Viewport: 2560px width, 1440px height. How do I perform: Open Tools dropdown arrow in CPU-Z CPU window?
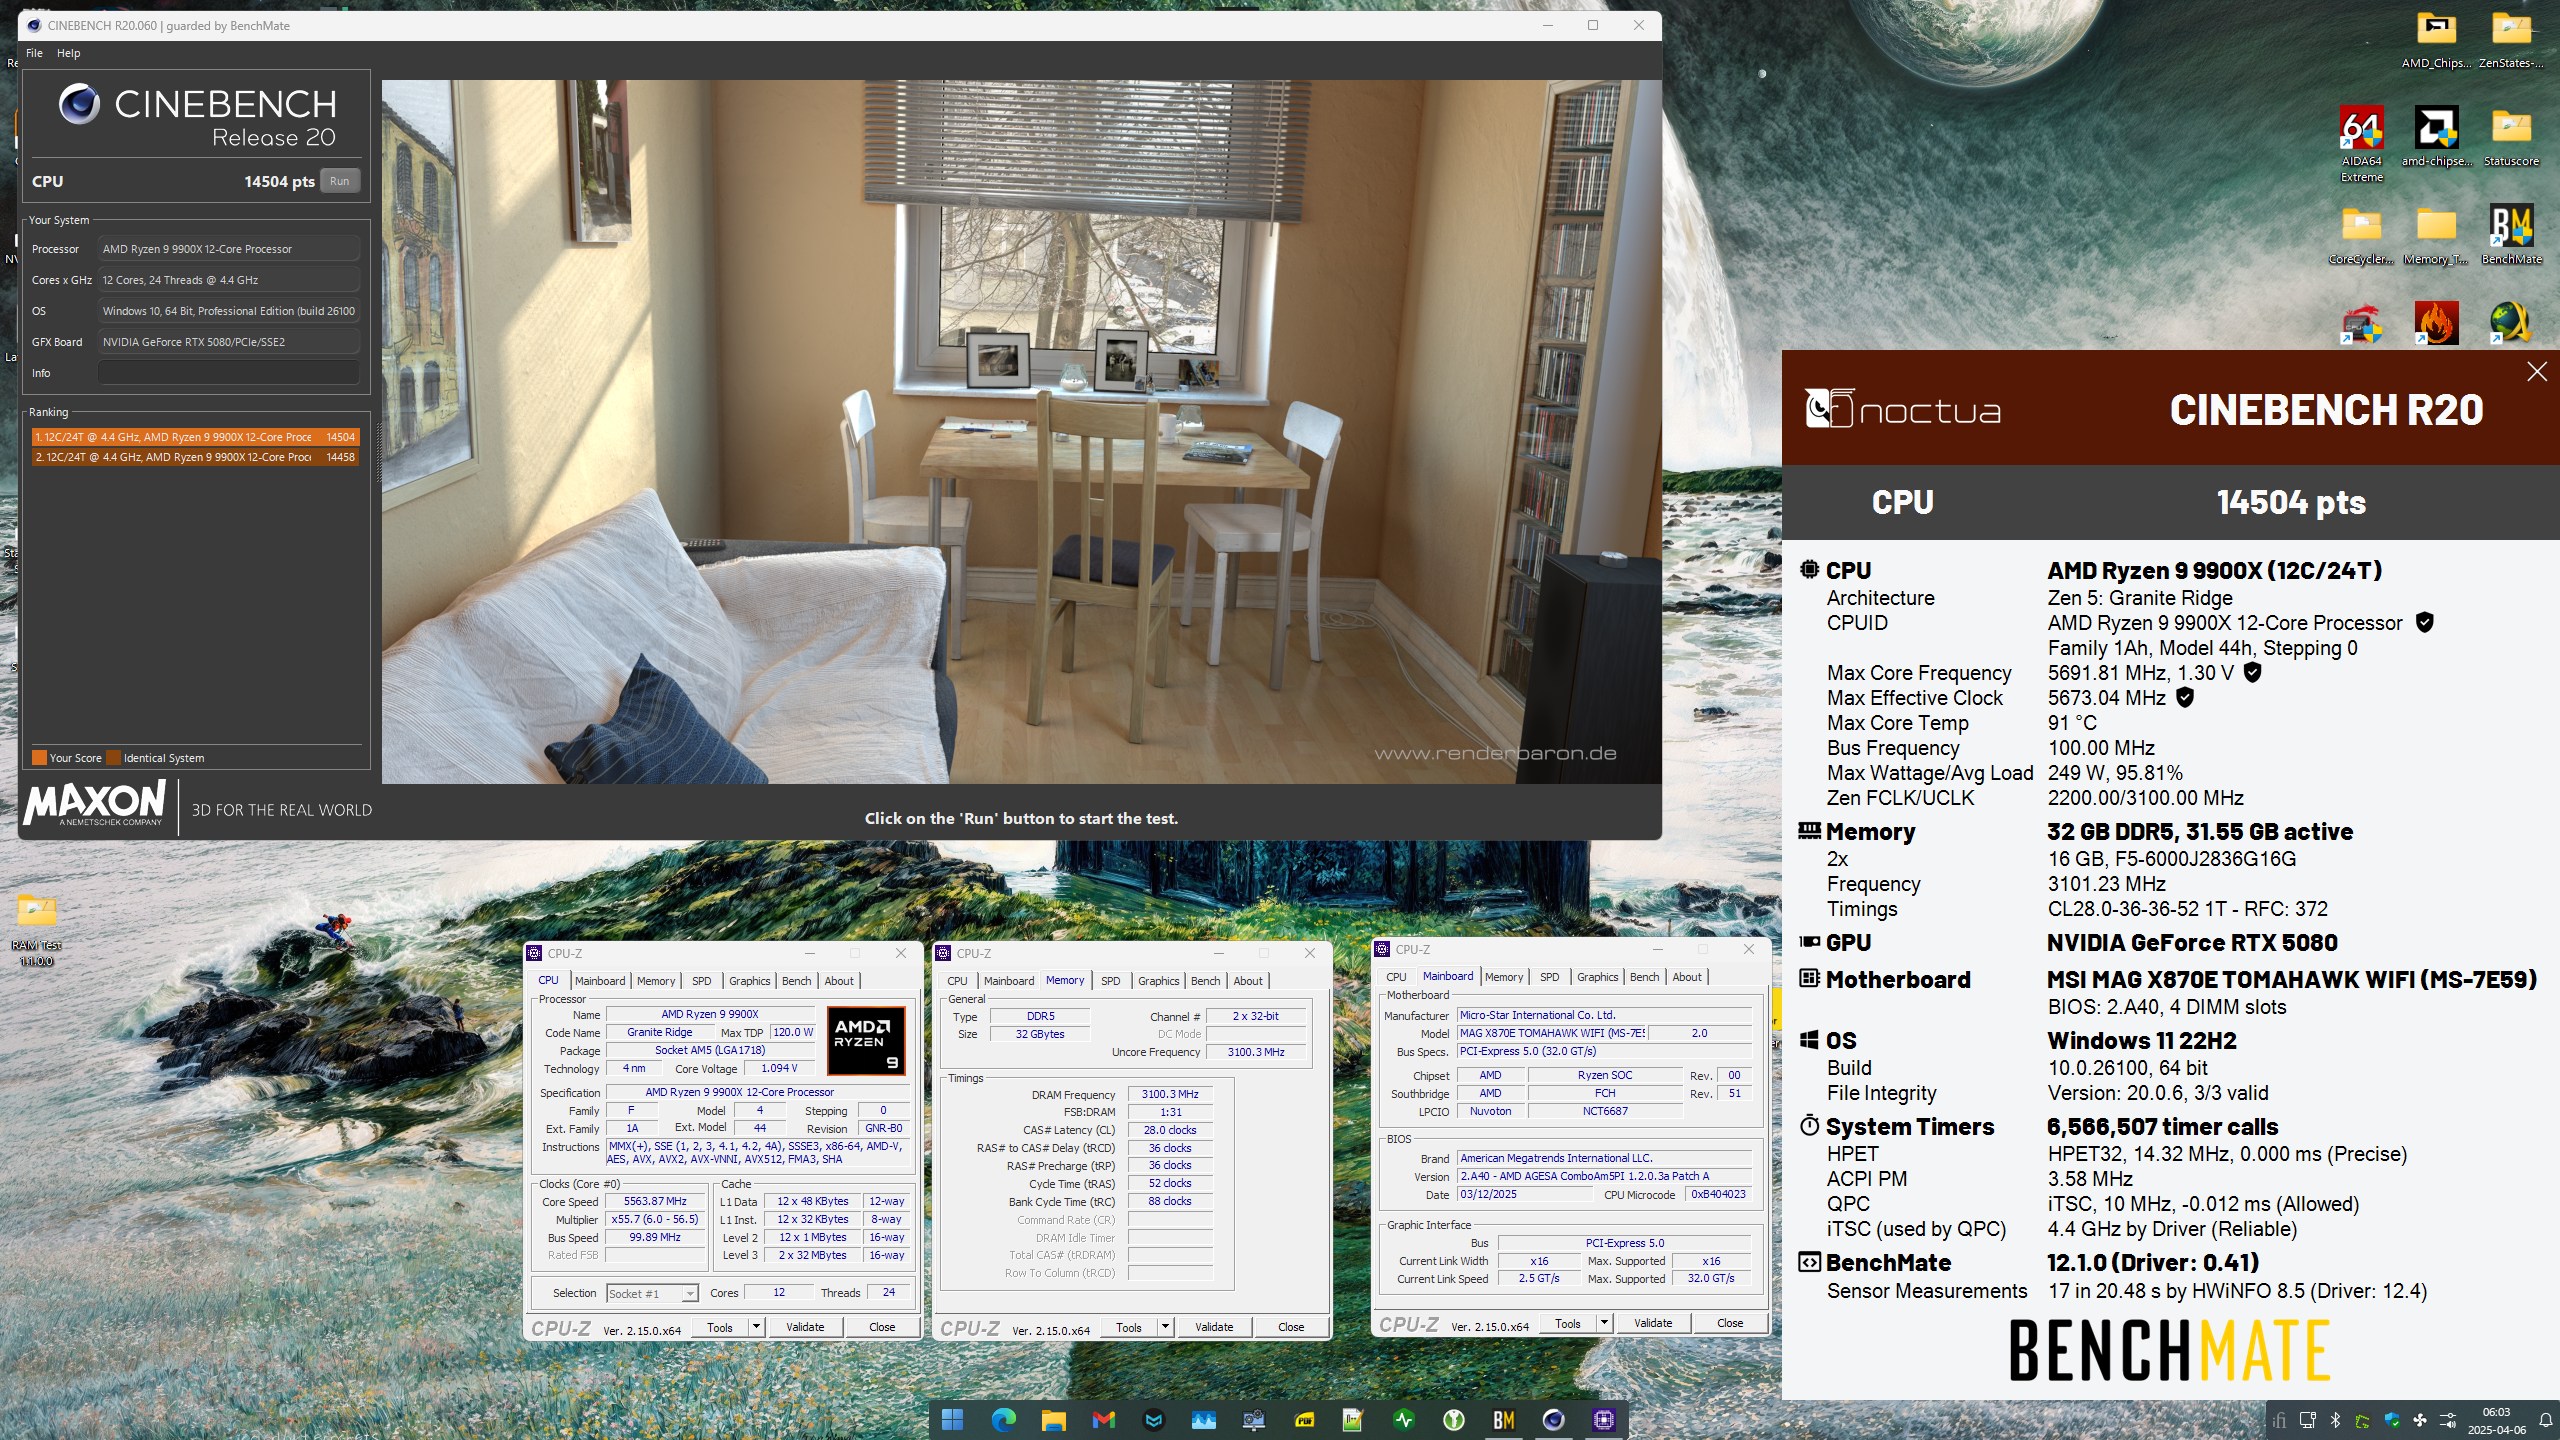(x=756, y=1327)
